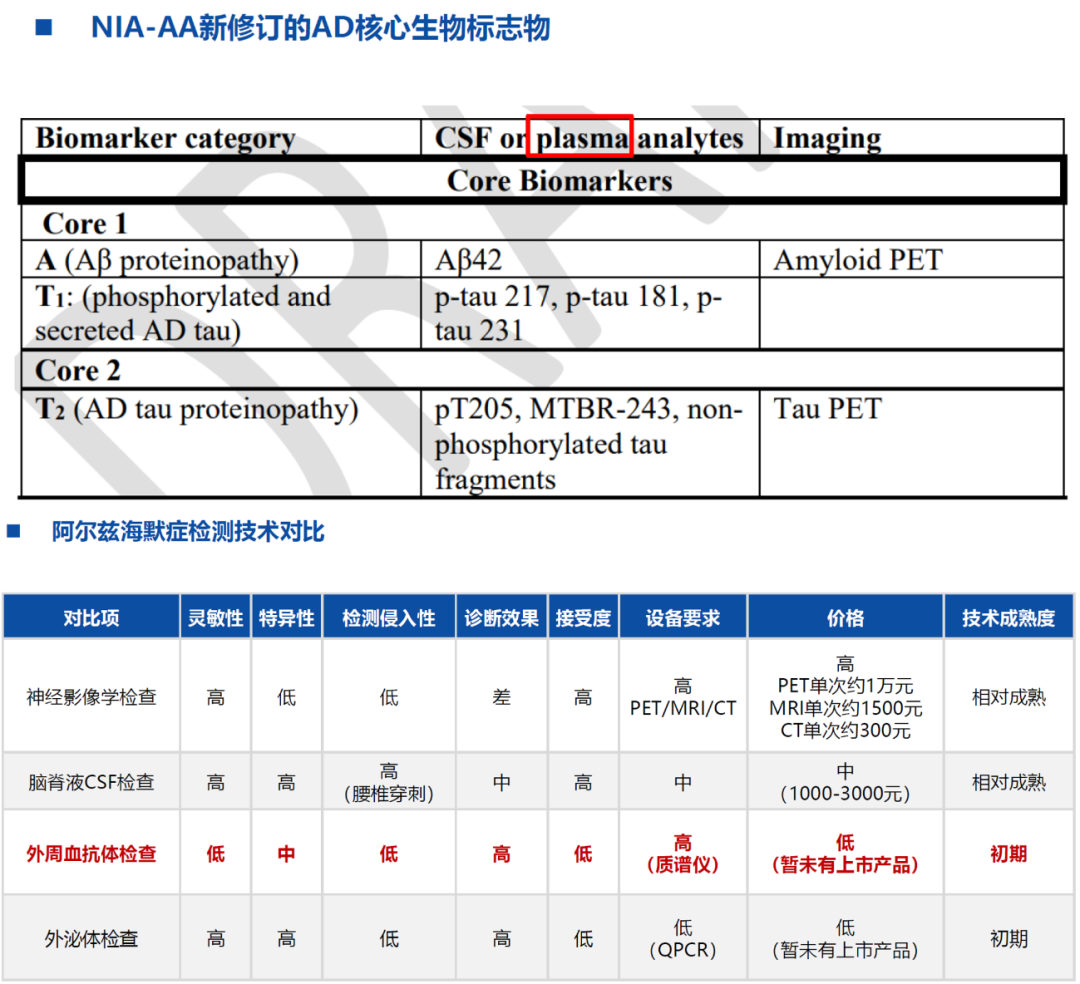Click the Aβ42 analyte cell
Image resolution: width=1080 pixels, height=984 pixels.
pos(468,261)
